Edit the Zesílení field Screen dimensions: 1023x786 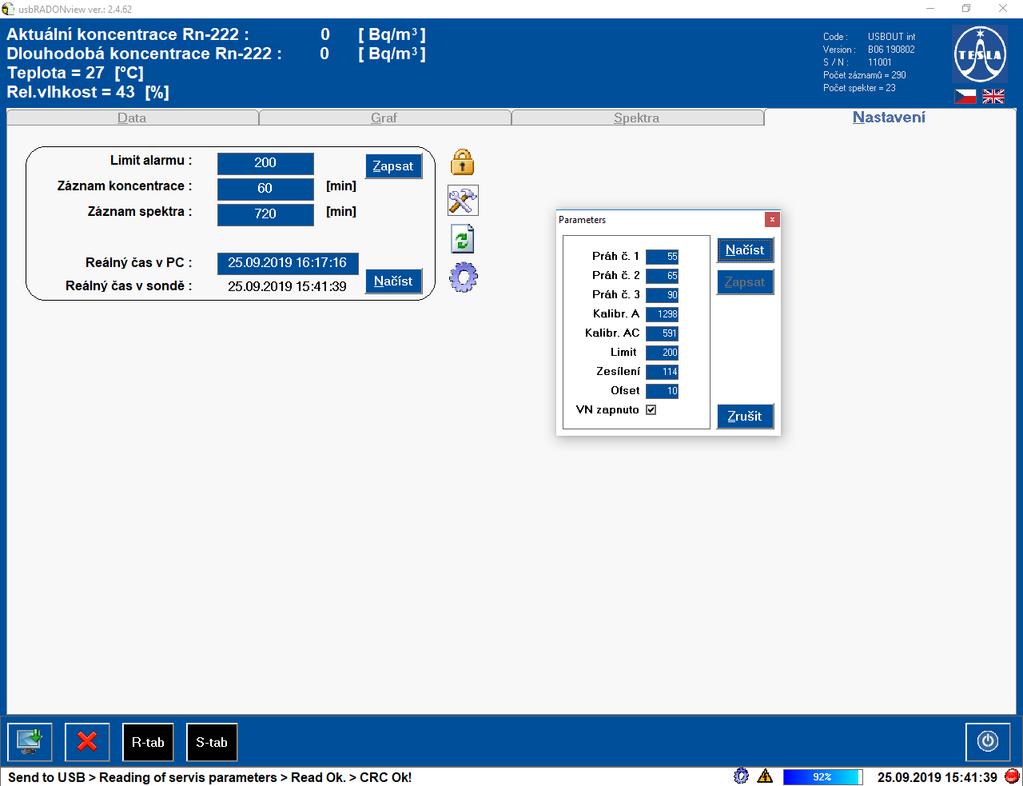(x=662, y=372)
